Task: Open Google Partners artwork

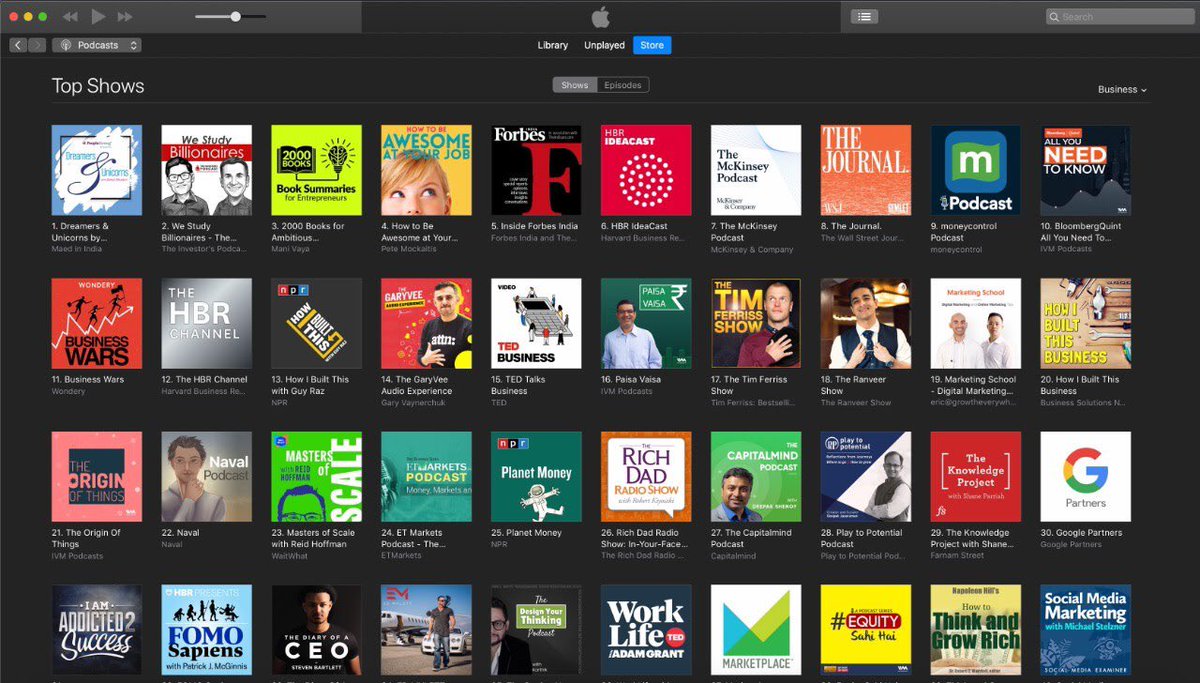Action: (x=1086, y=477)
